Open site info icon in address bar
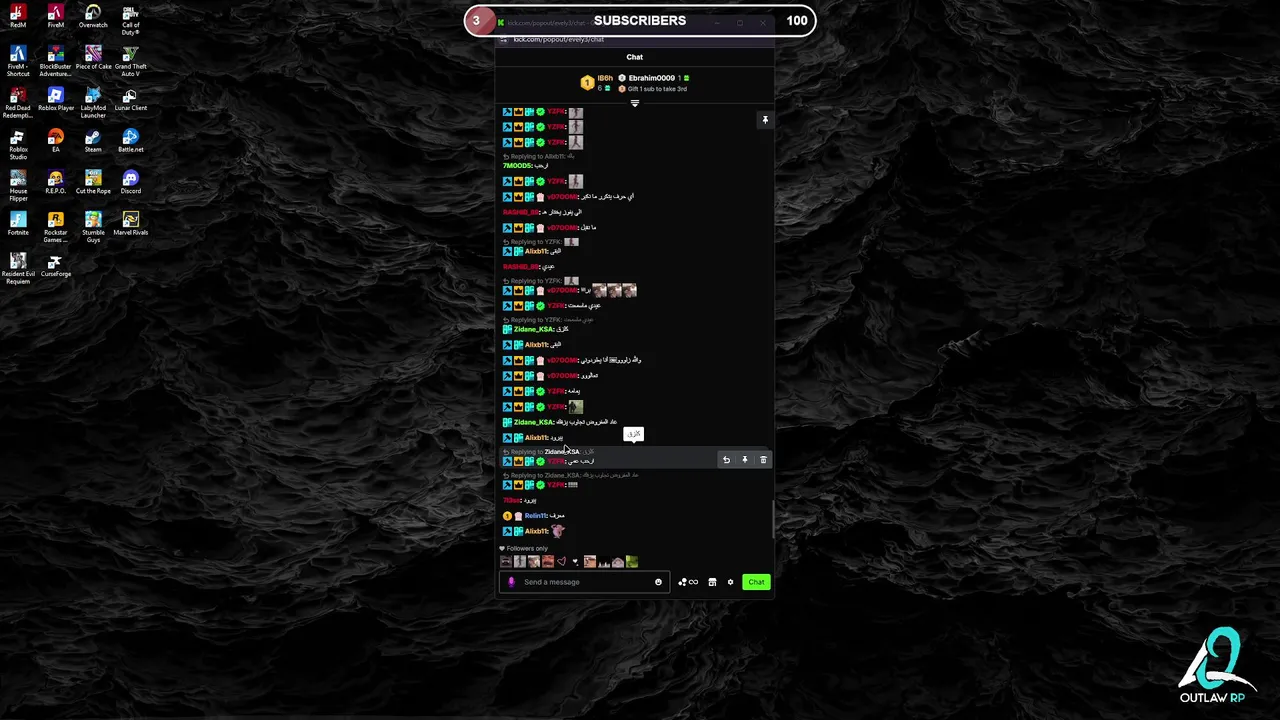 click(x=505, y=39)
